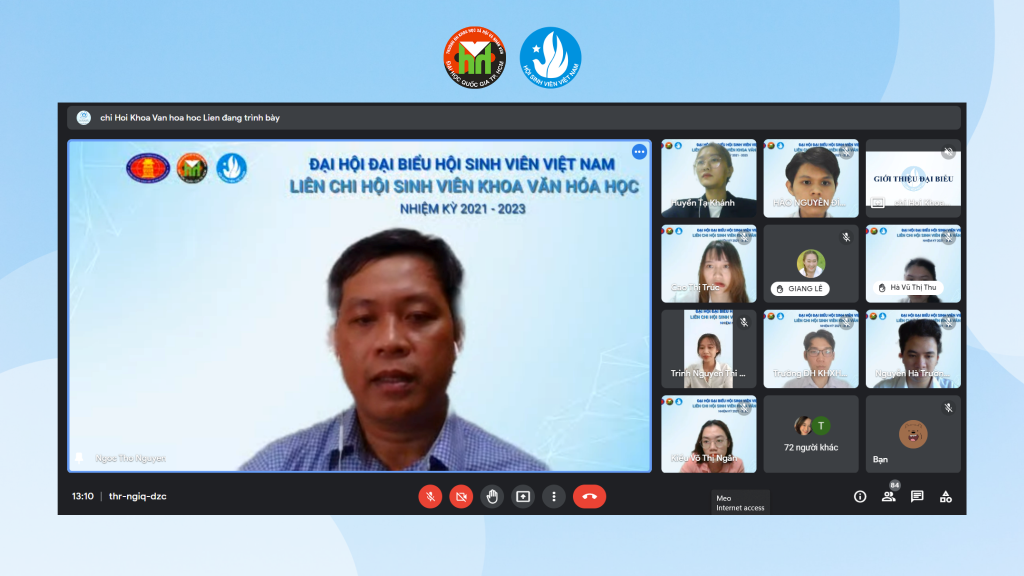Click the GIANG LÊ avatar photo
Image resolution: width=1024 pixels, height=576 pixels.
pos(810,263)
